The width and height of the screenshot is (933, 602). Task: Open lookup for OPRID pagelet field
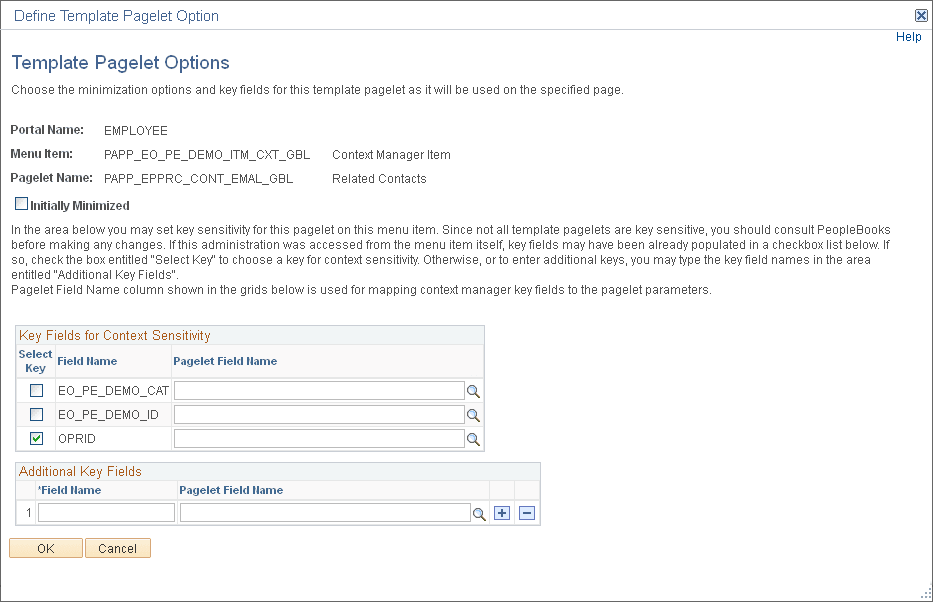(473, 438)
